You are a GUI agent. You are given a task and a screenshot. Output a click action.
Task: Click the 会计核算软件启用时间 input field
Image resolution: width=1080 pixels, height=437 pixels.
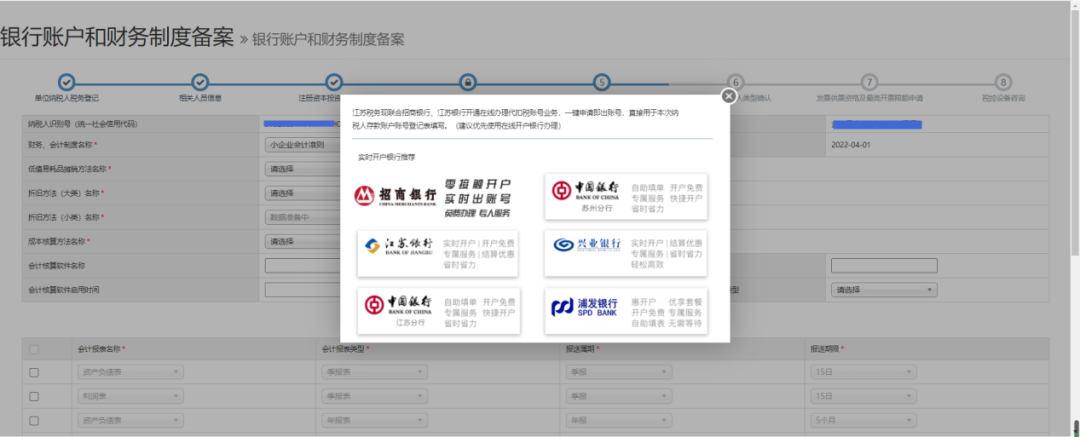(x=302, y=290)
